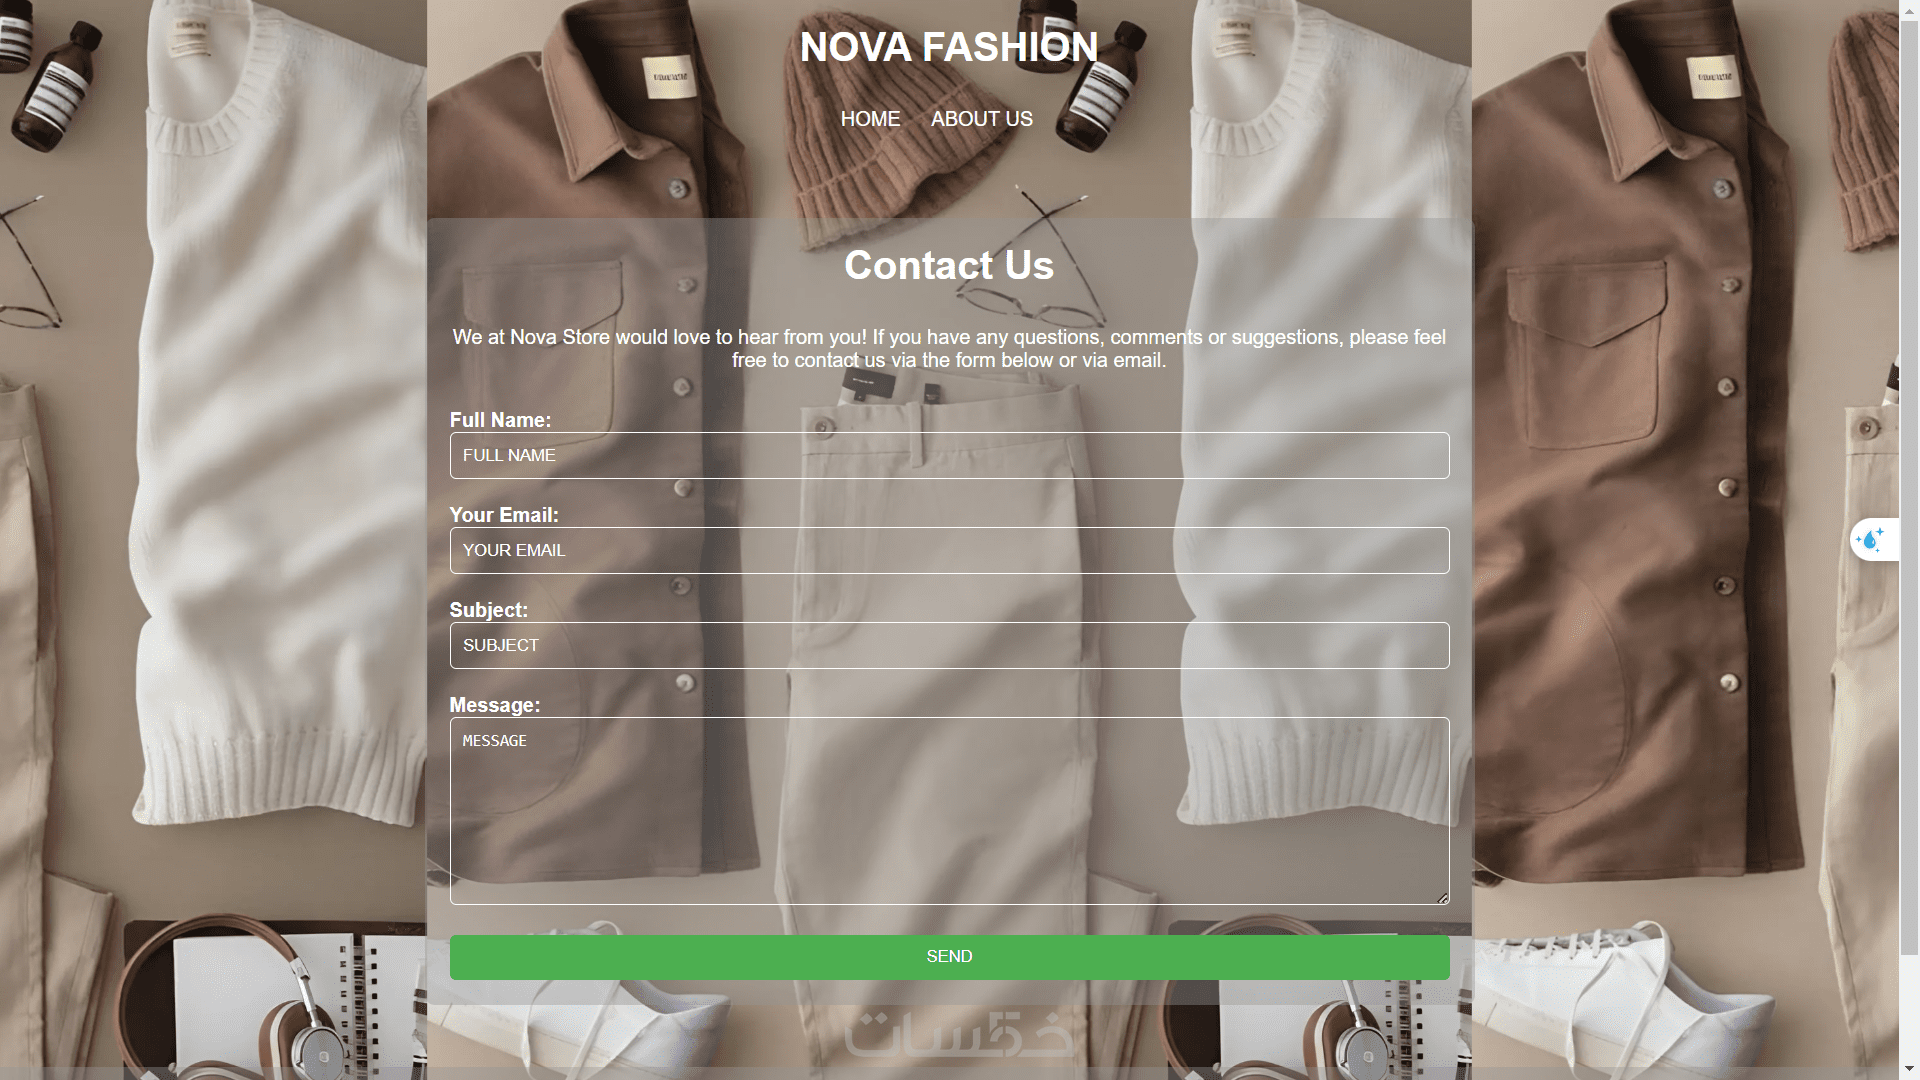This screenshot has height=1080, width=1920.
Task: Click the textarea resize grip corner
Action: [x=1442, y=898]
